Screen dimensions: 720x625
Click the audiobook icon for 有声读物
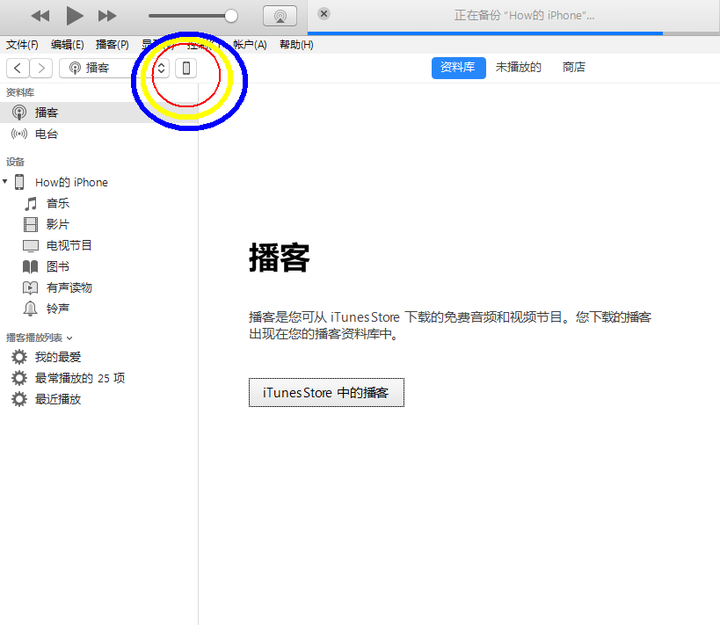(30, 288)
